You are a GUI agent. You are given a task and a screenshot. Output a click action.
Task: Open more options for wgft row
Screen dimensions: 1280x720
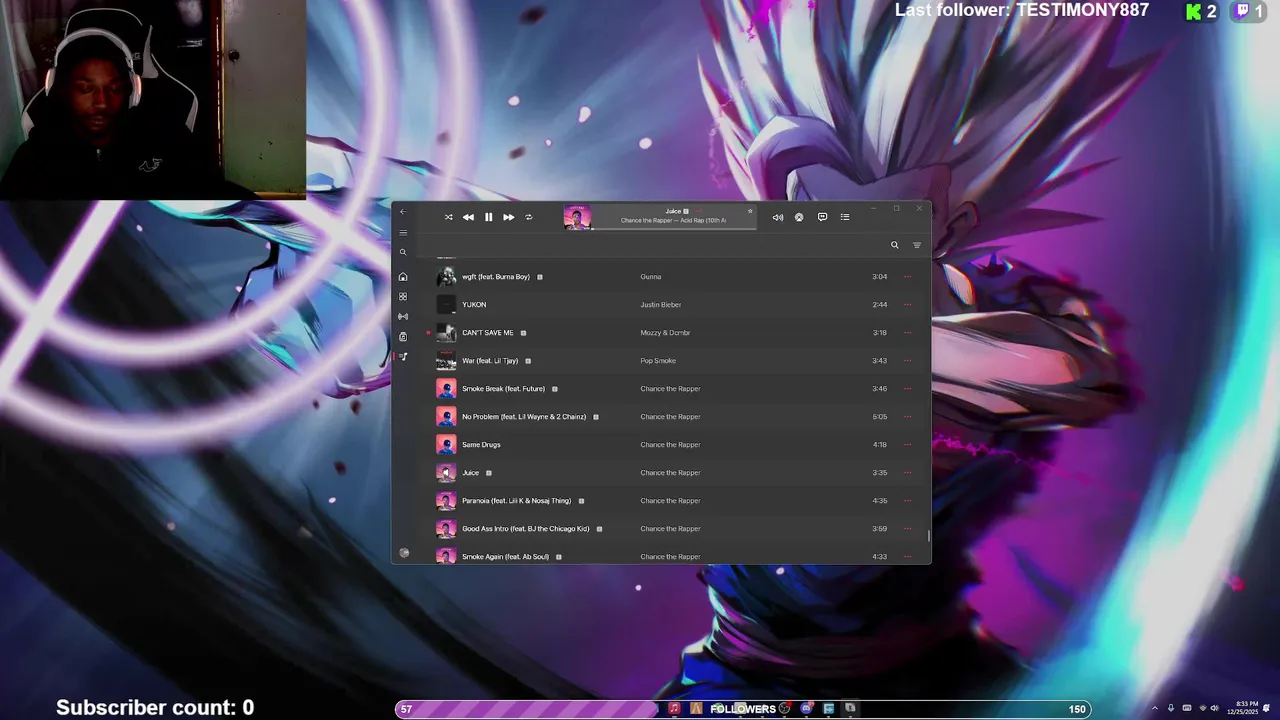[908, 277]
